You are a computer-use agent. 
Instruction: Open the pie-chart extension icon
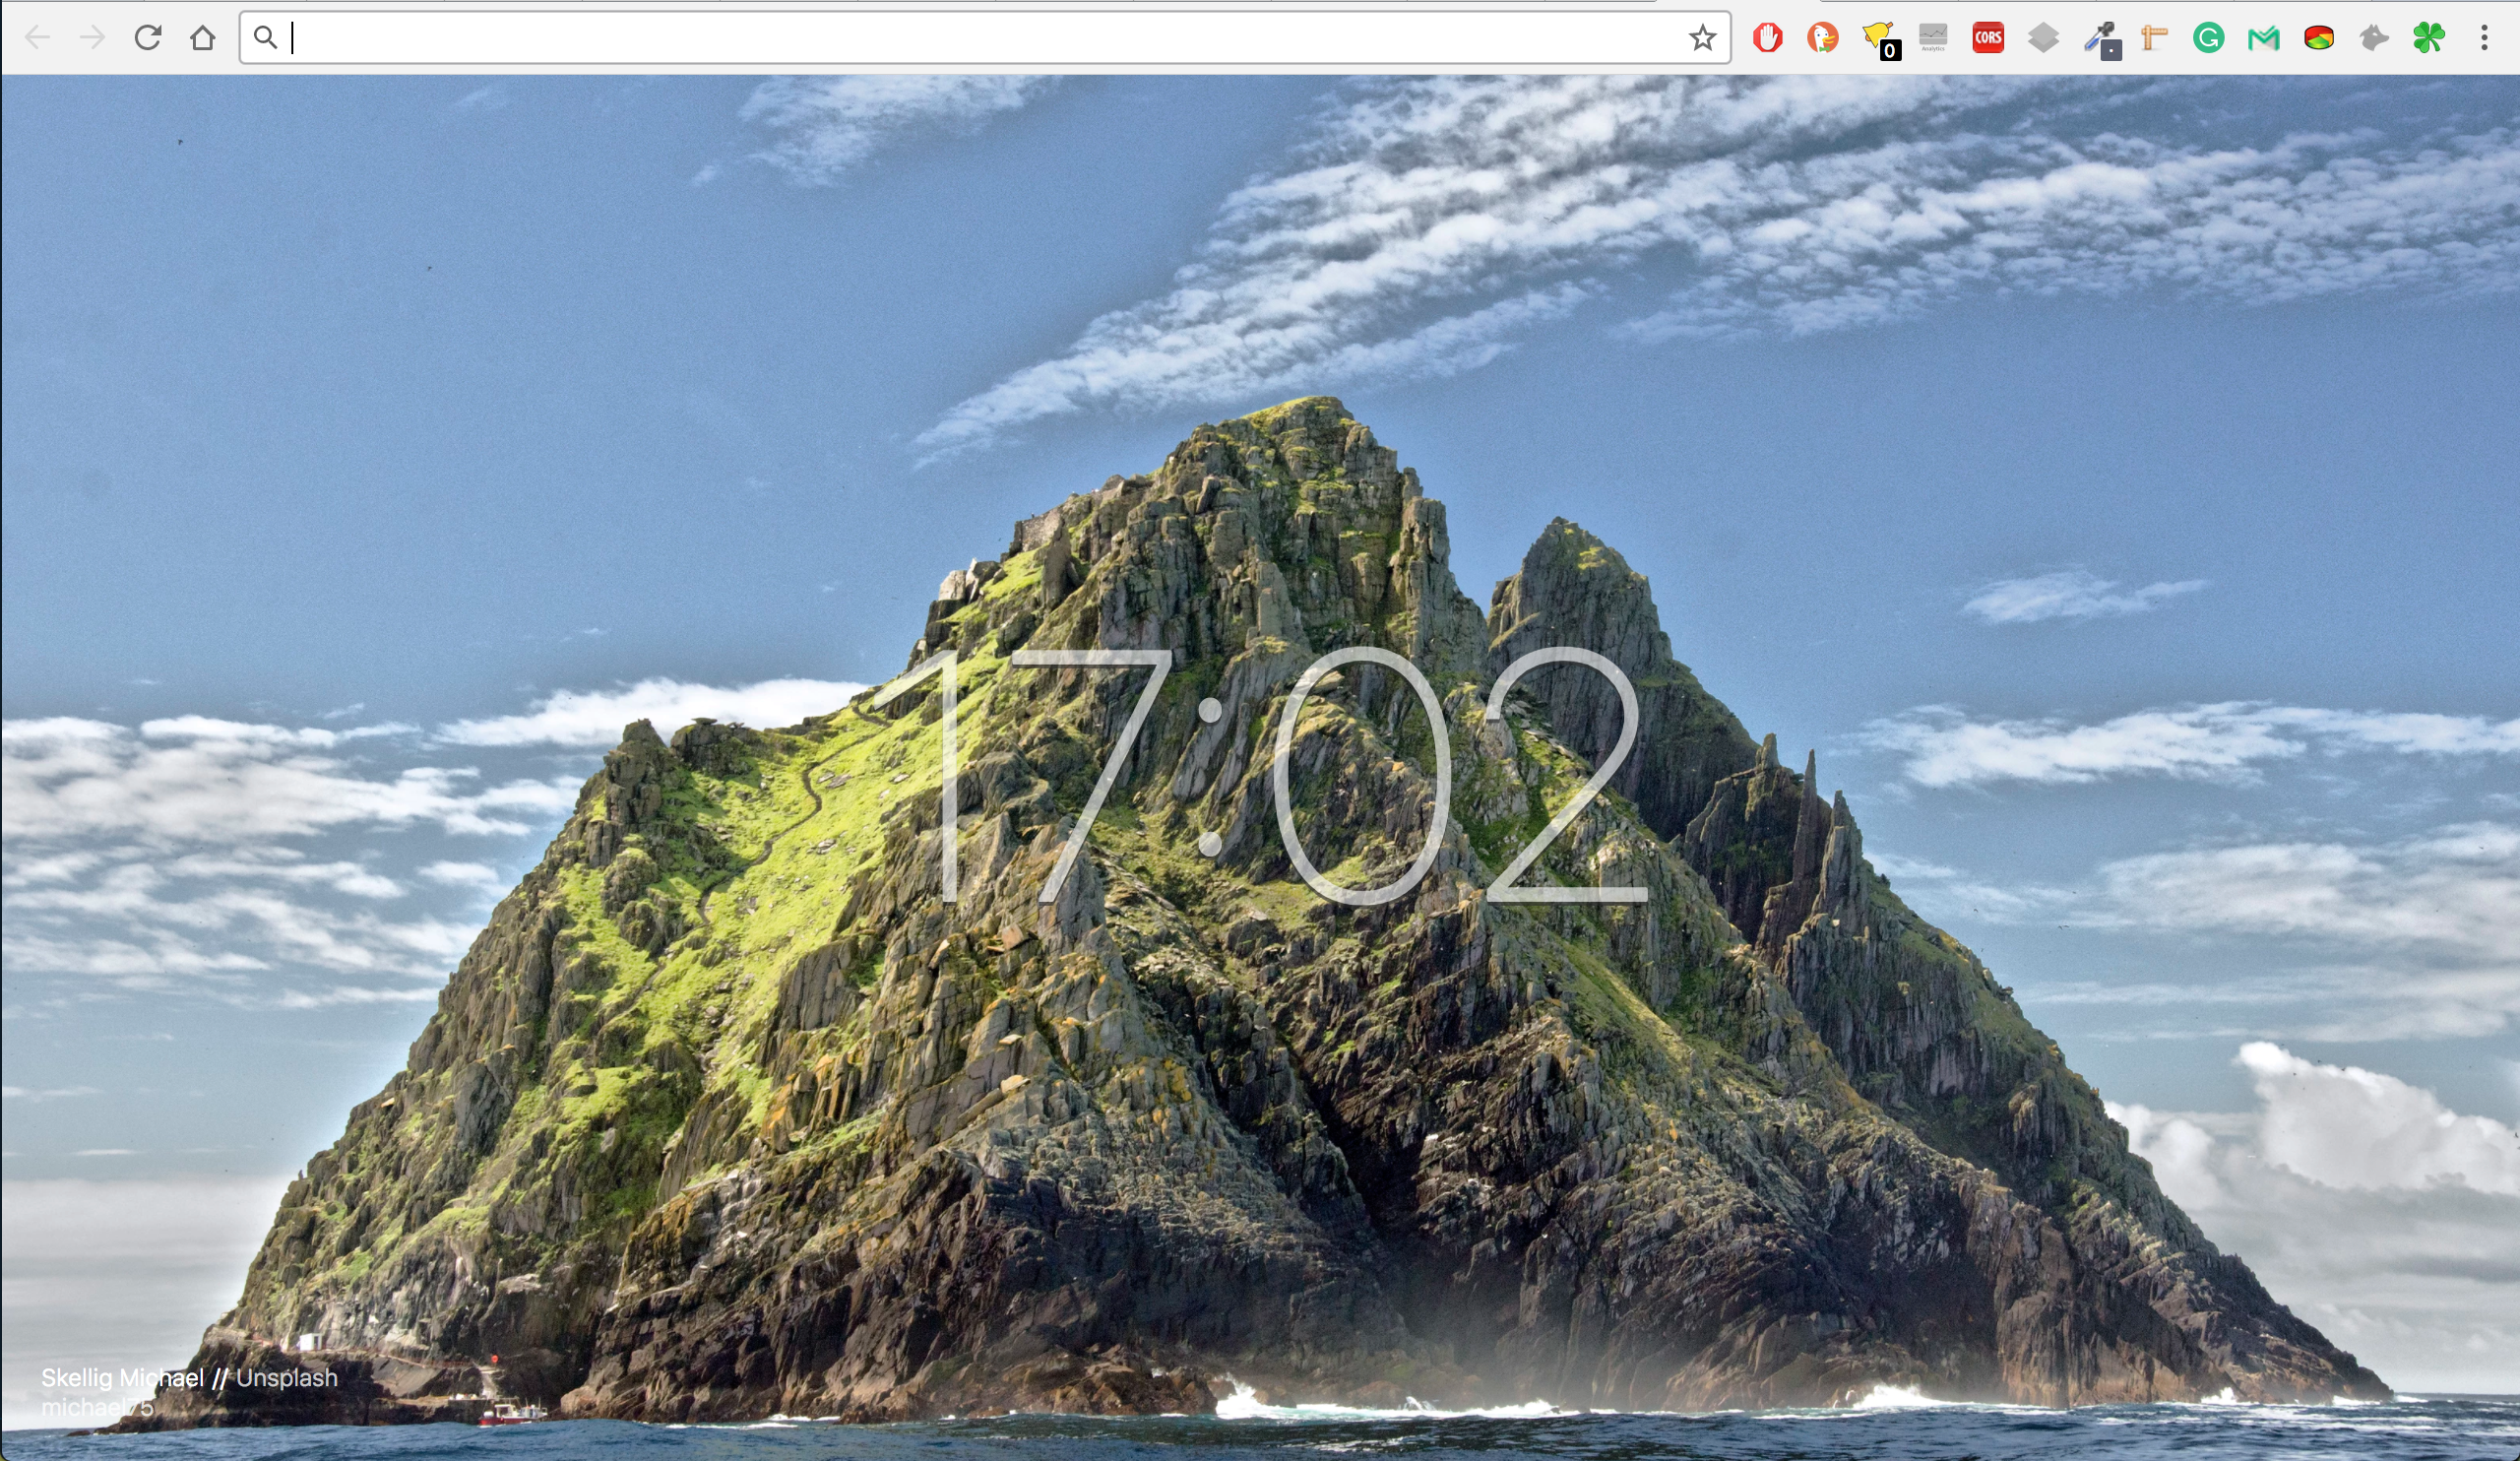[x=2319, y=37]
